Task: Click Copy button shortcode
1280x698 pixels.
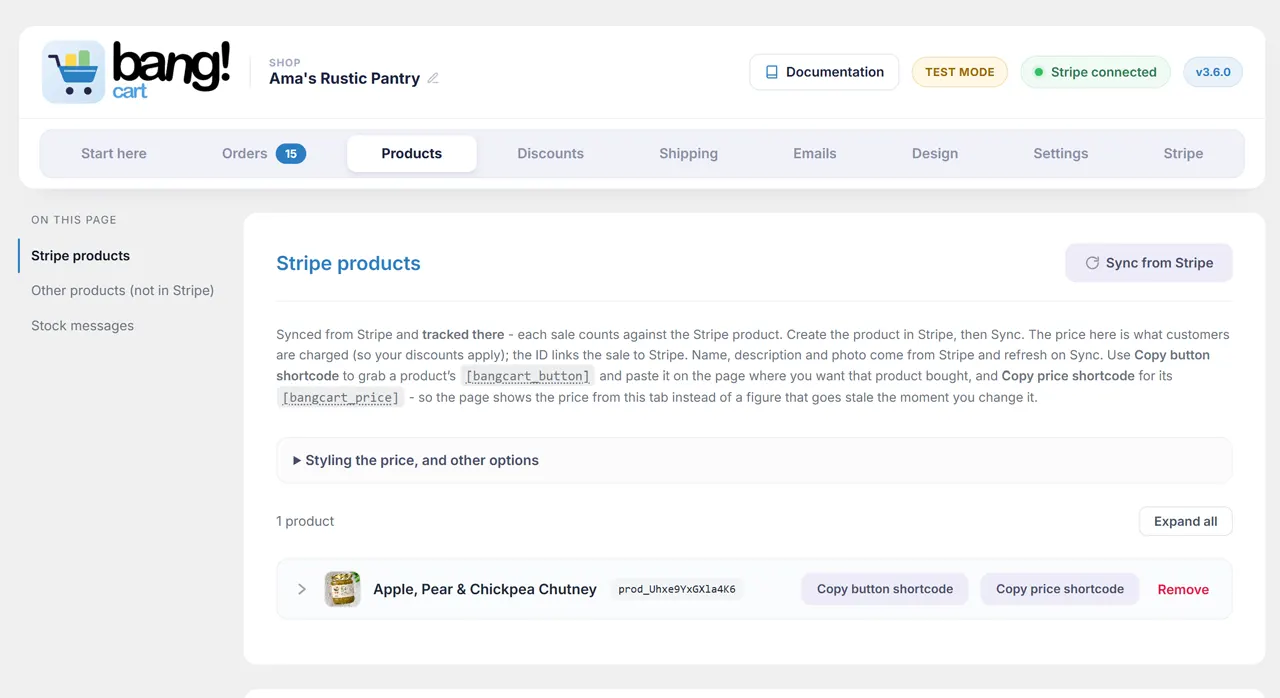Action: tap(885, 589)
